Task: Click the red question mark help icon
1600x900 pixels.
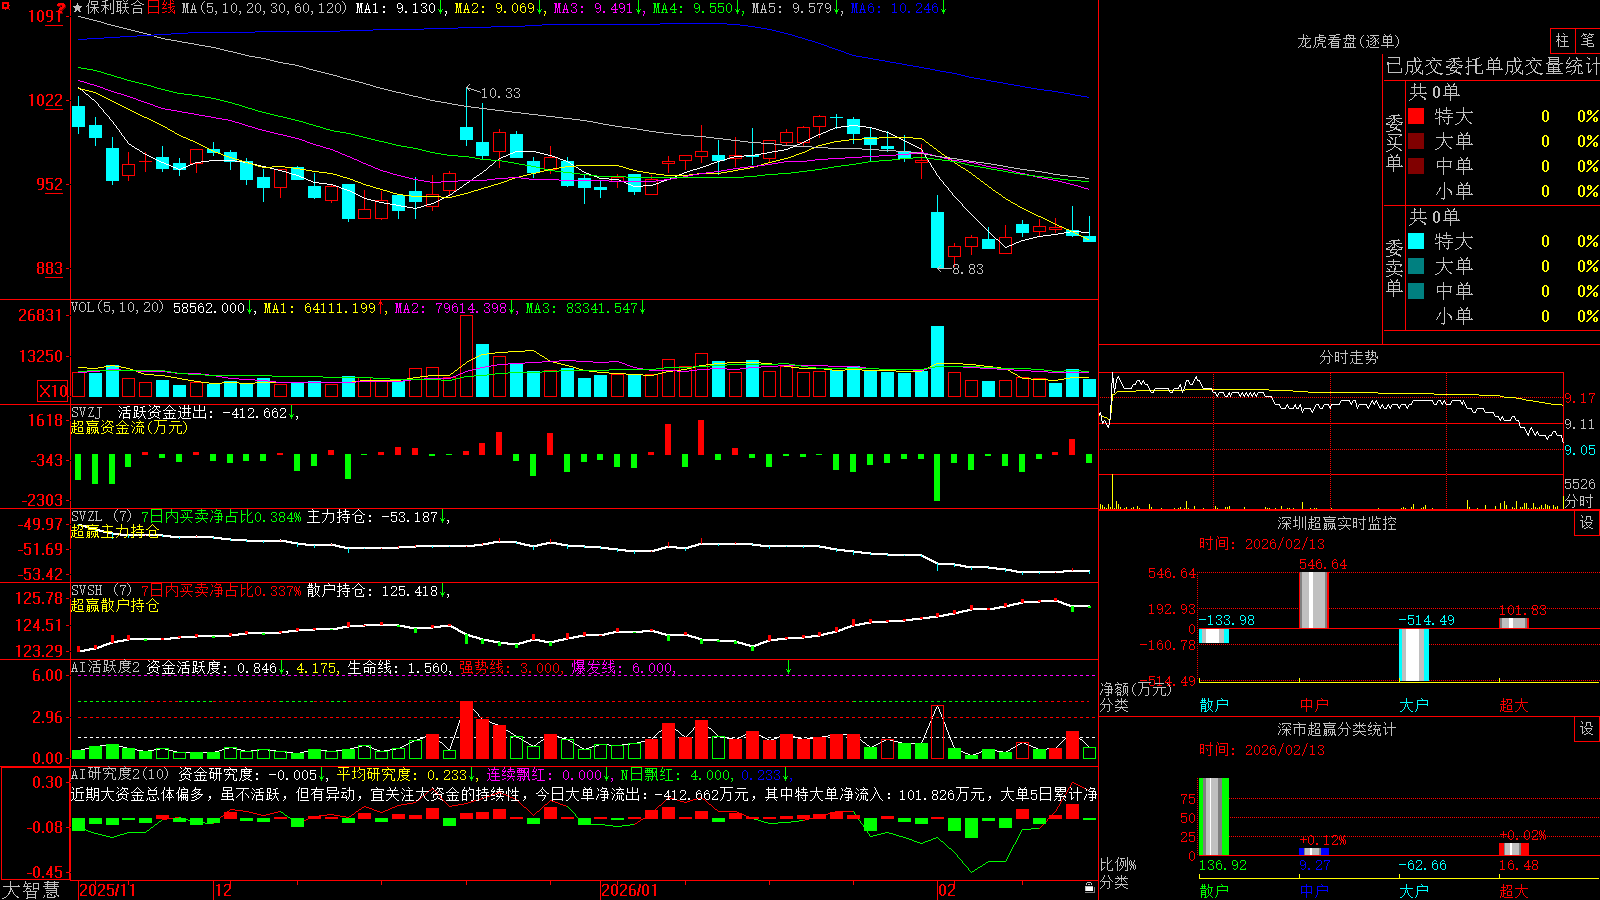Action: point(61,9)
